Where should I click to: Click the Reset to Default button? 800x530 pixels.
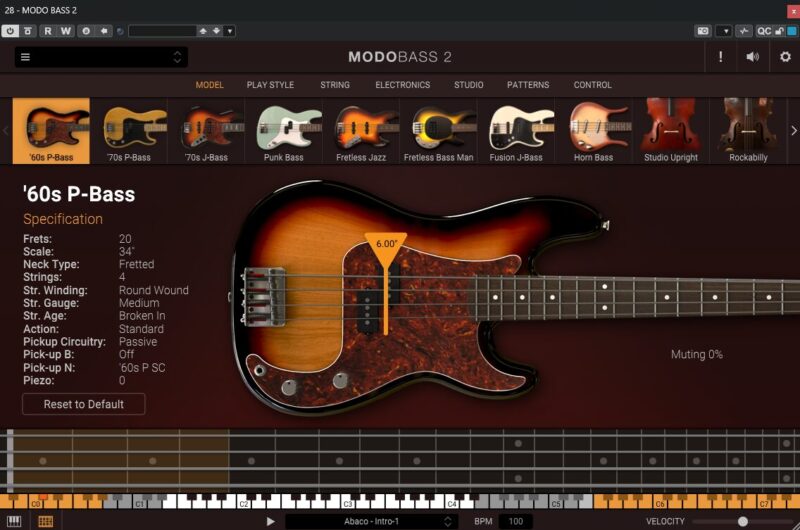point(84,404)
